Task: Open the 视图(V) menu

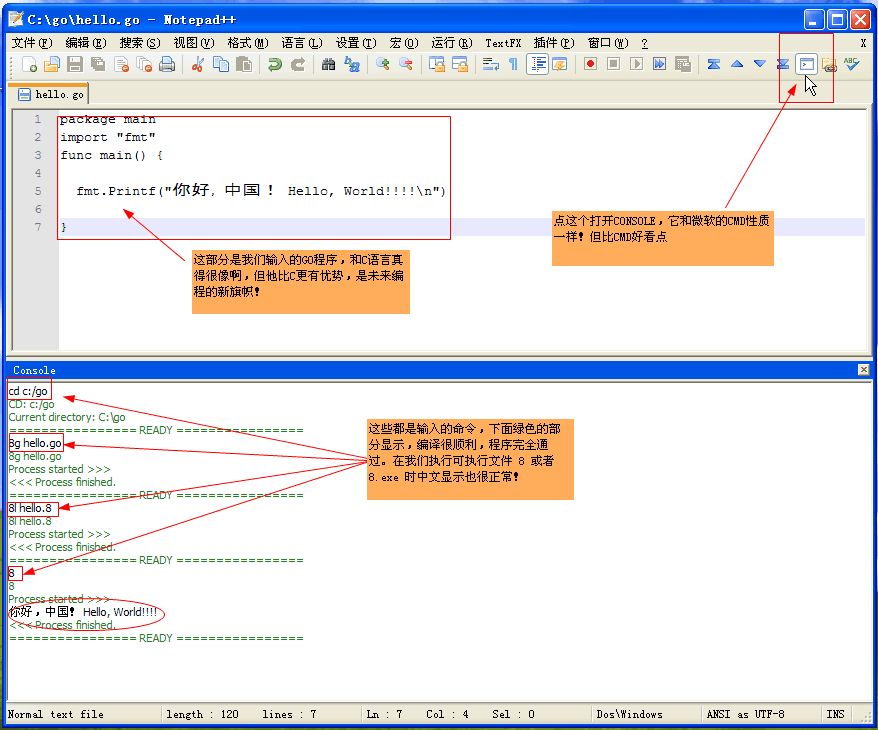Action: click(194, 43)
